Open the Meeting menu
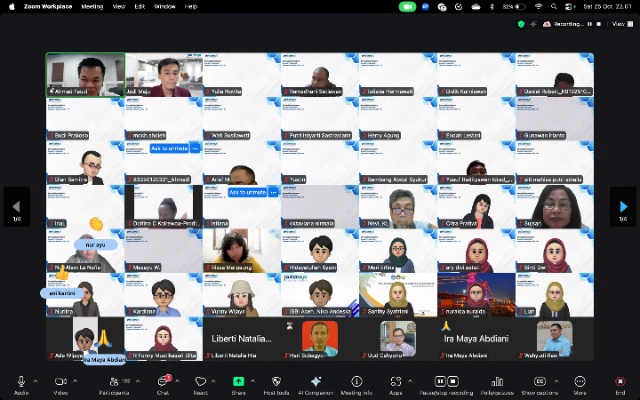This screenshot has width=640, height=400. [x=92, y=7]
